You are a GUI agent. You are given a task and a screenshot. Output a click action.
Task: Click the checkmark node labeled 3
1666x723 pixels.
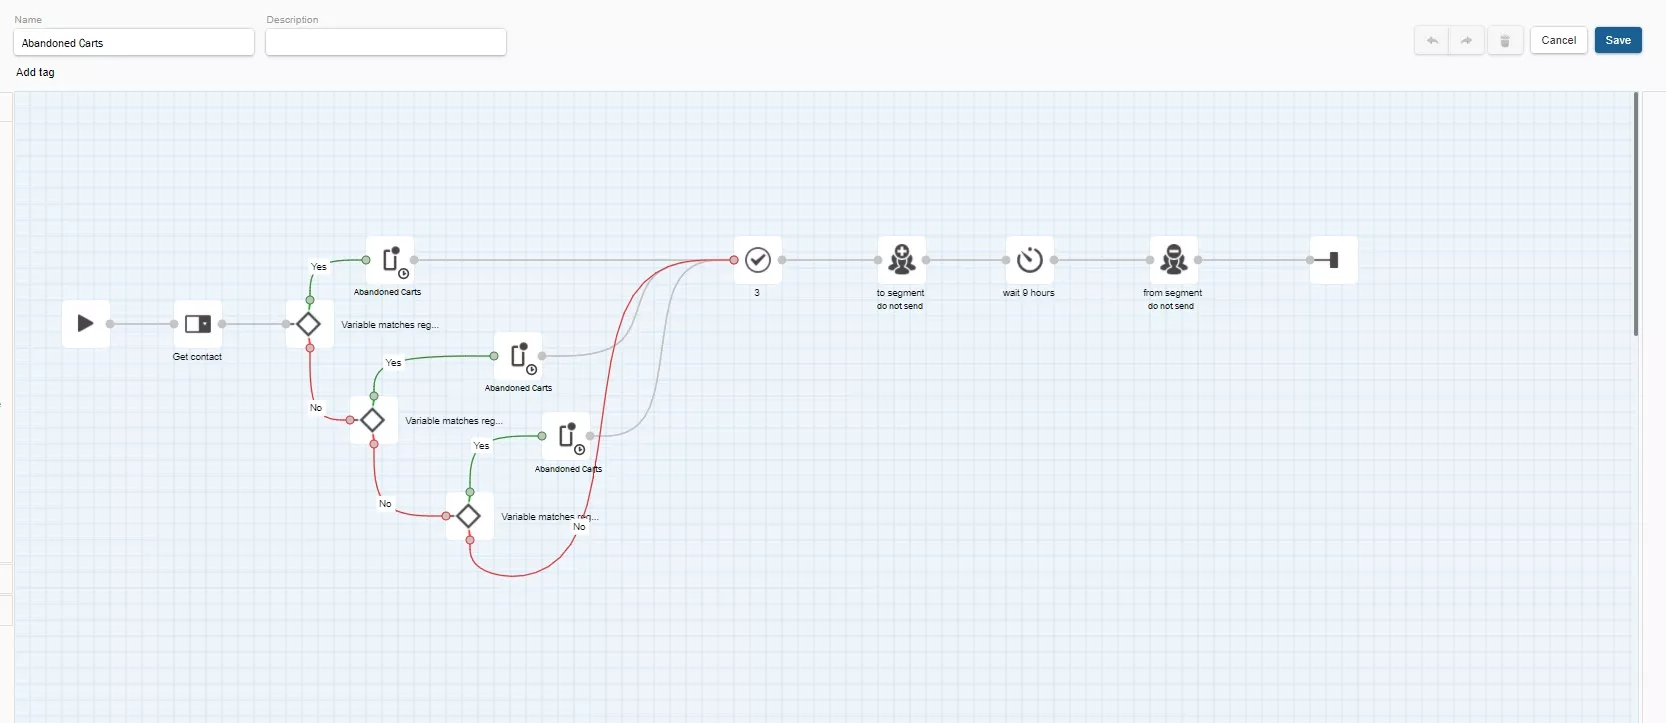[758, 260]
